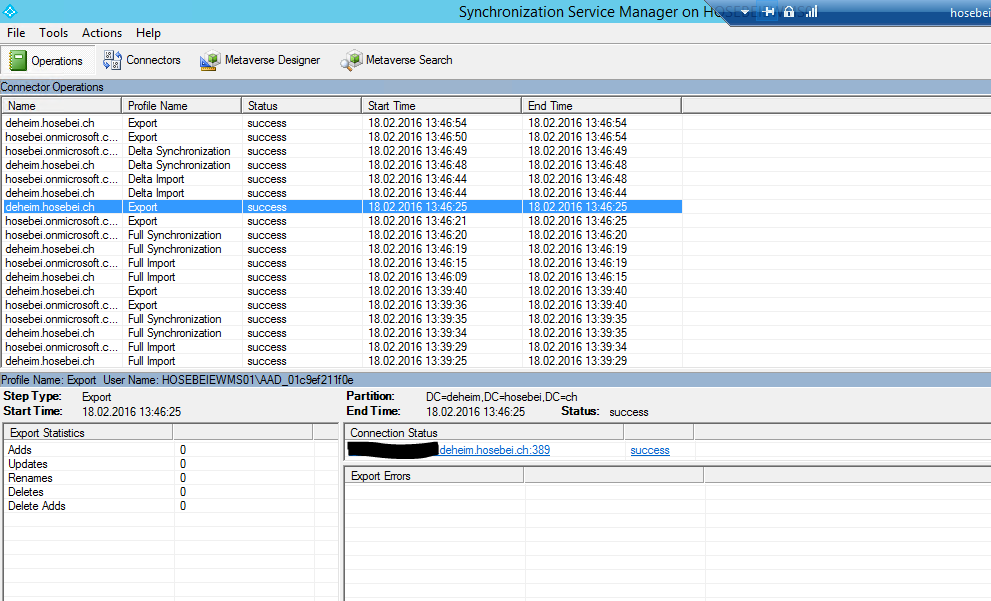Select the Full Import row starting at 13:39:25
This screenshot has width=991, height=601.
(x=342, y=361)
